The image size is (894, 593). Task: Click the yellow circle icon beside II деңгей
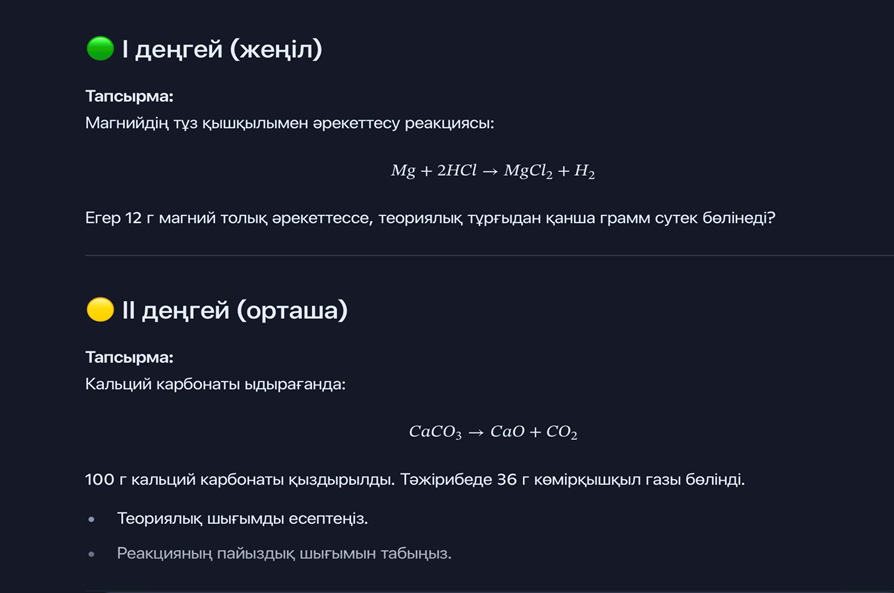coord(100,310)
